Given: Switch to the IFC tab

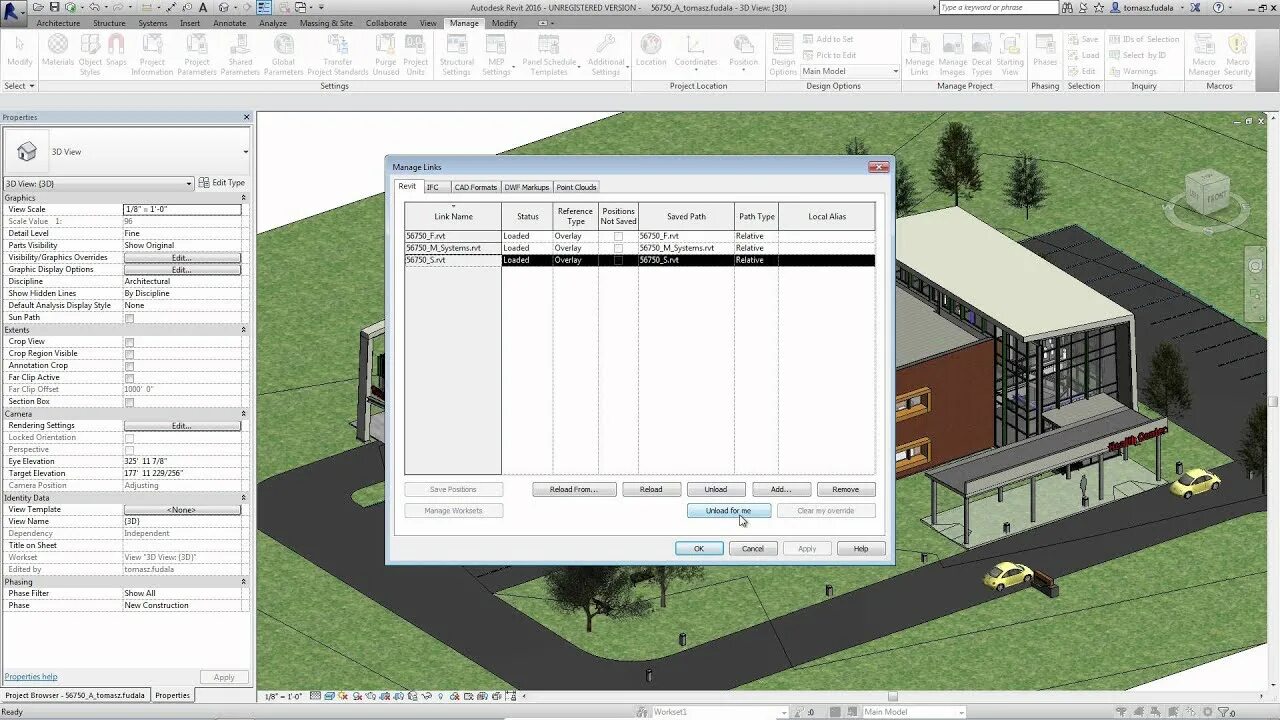Looking at the screenshot, I should pos(433,187).
